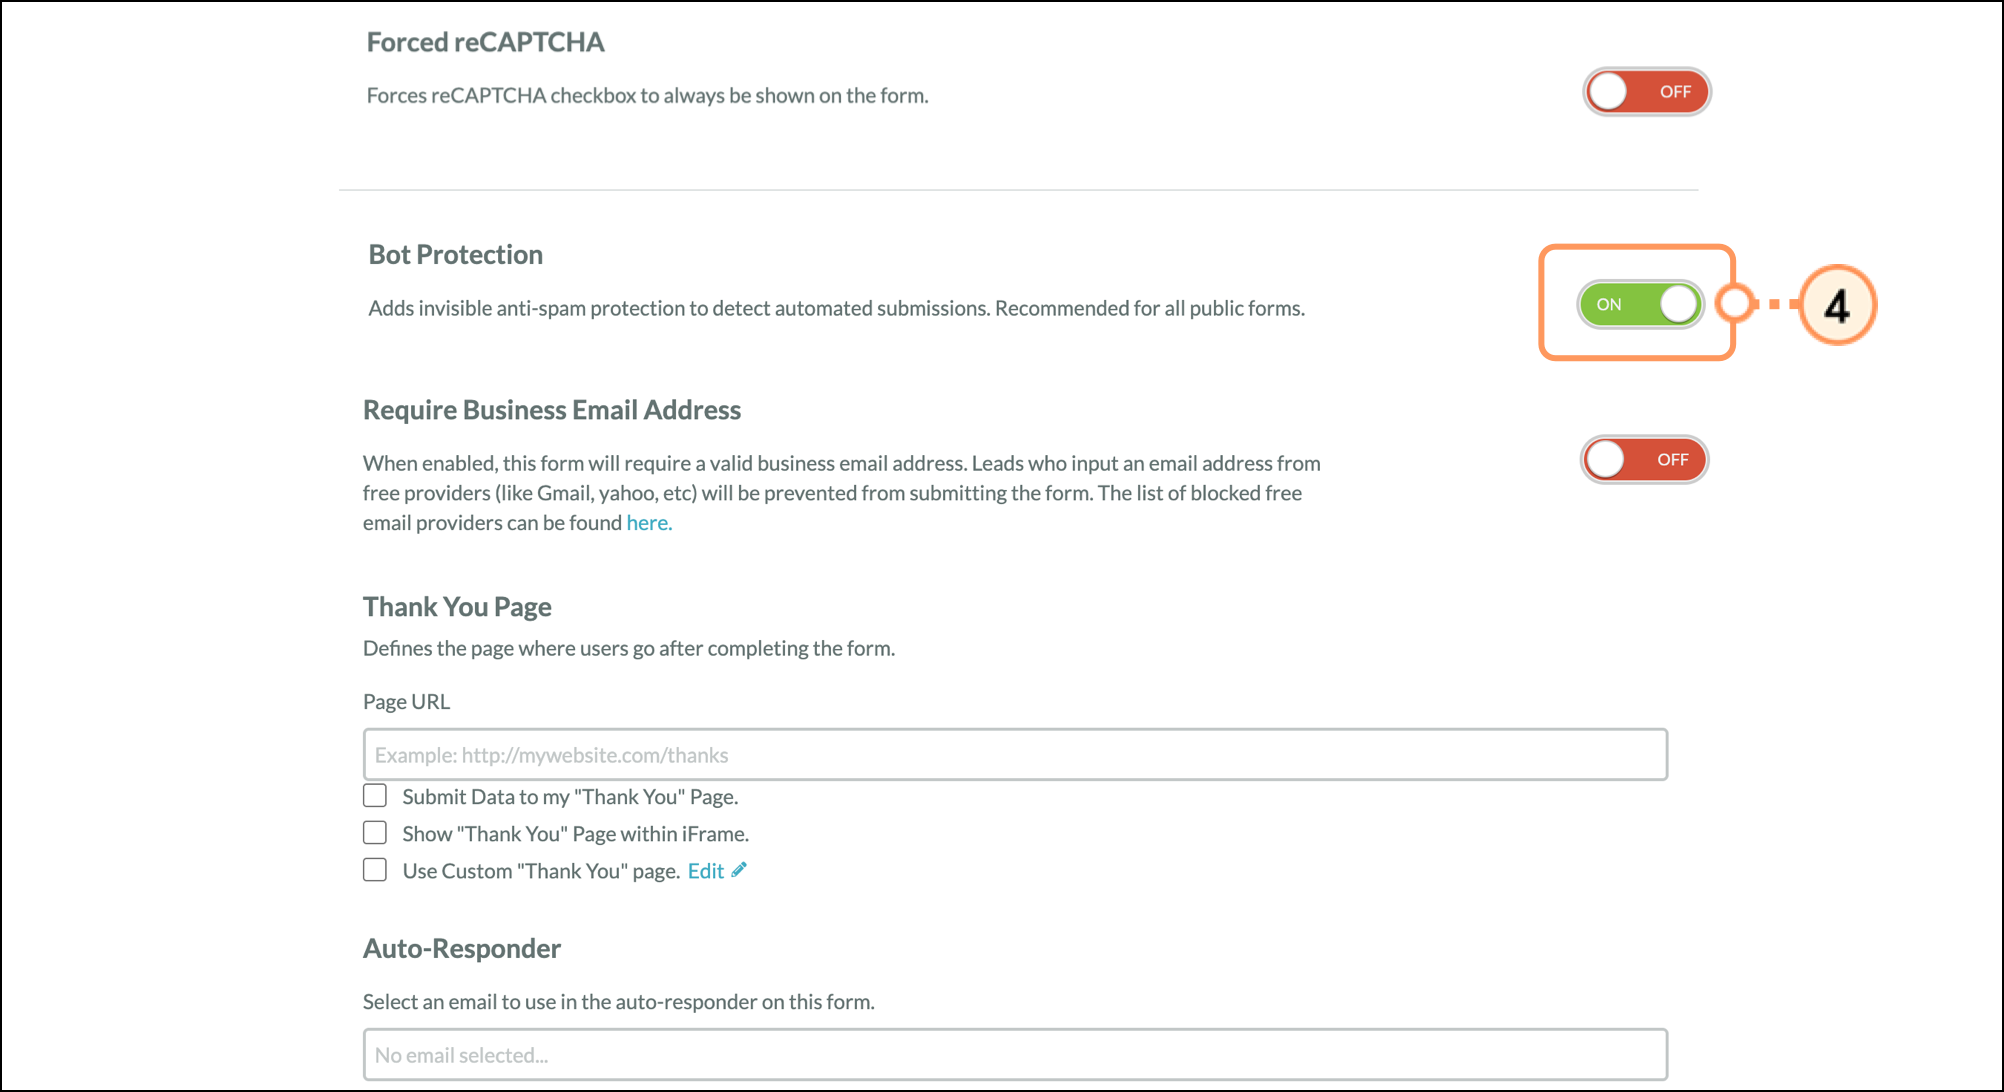Click the Require Business Email Address heading
Viewport: 2004px width, 1092px height.
pyautogui.click(x=551, y=410)
